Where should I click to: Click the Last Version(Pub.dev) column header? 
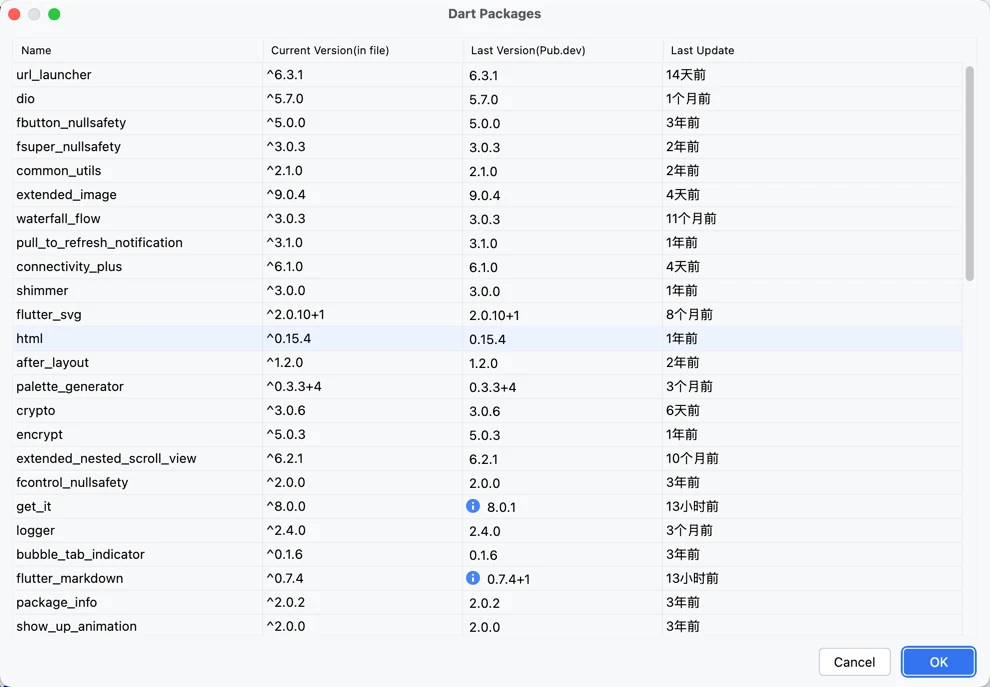pos(528,50)
